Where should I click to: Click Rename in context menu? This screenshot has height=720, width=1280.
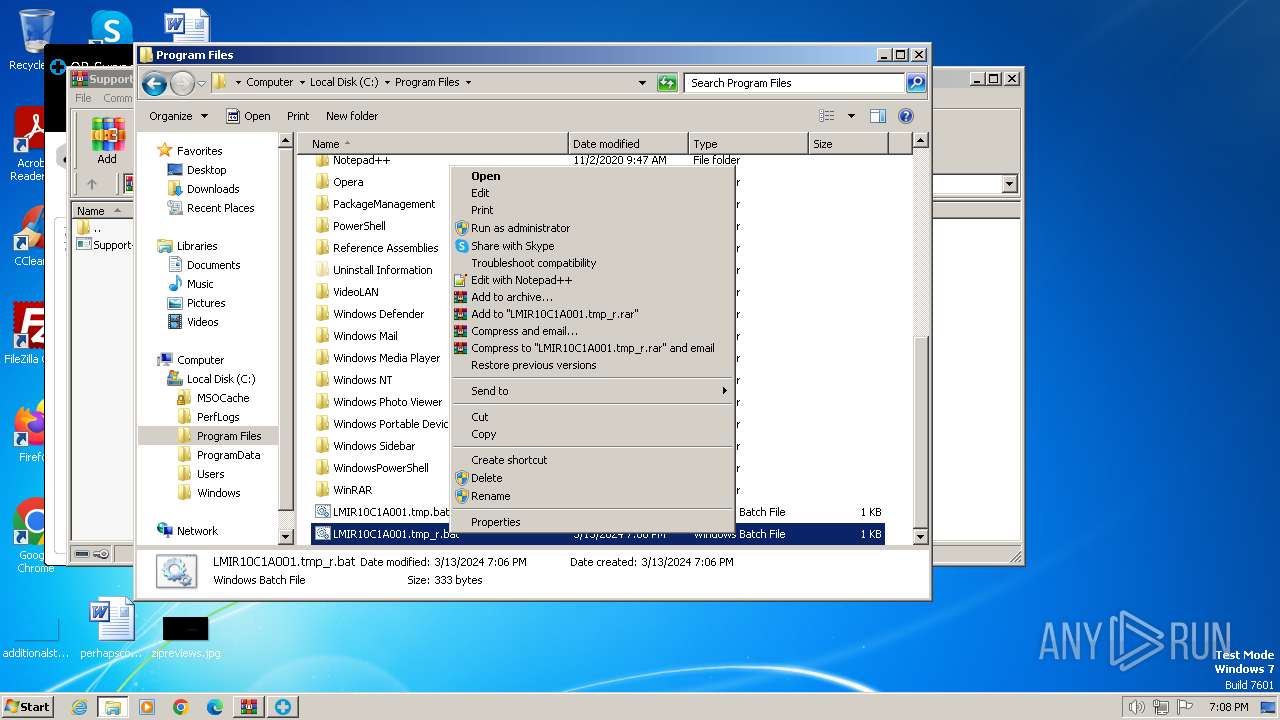(592, 496)
